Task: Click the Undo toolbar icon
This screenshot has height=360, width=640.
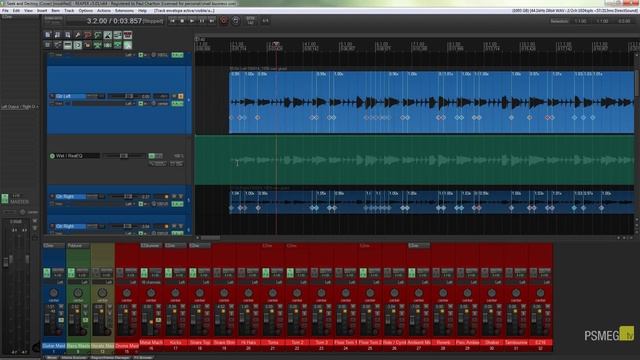Action: tap(87, 35)
